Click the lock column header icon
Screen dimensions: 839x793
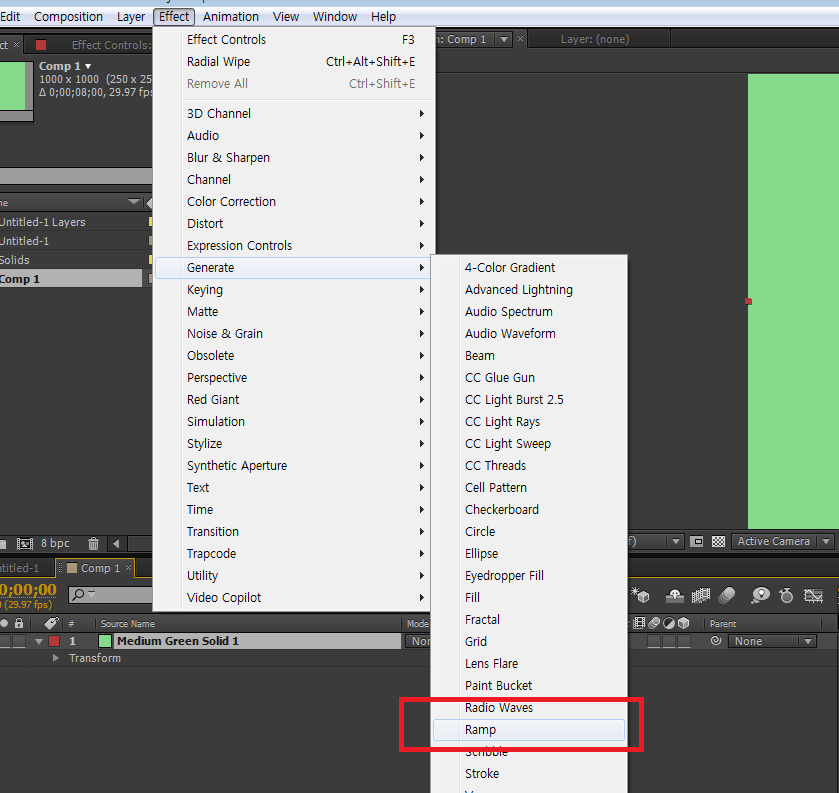point(19,623)
